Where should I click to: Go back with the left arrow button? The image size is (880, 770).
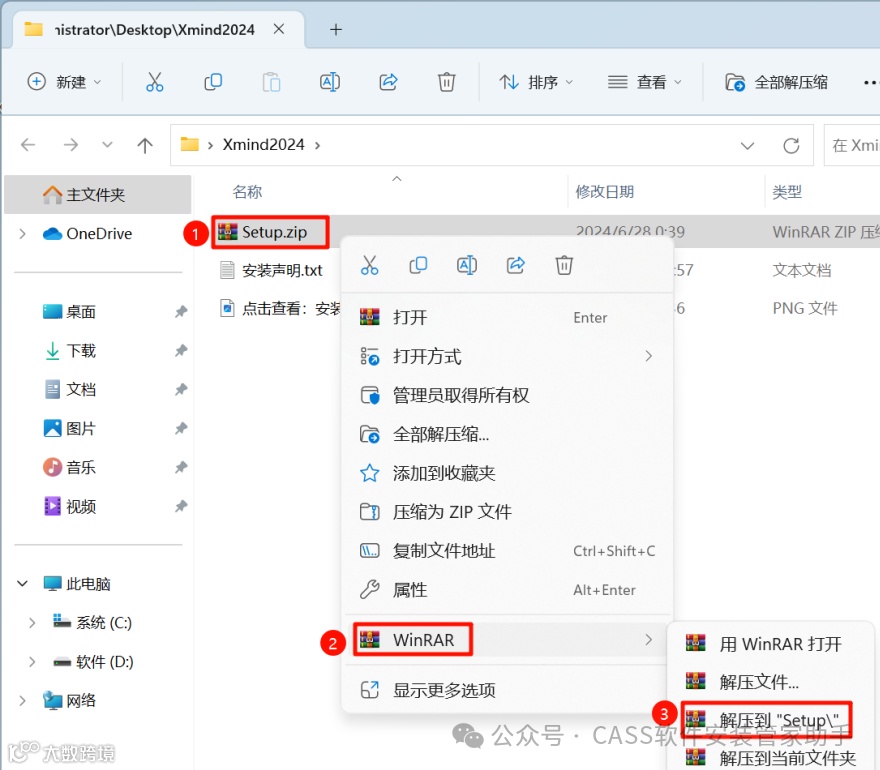click(28, 145)
